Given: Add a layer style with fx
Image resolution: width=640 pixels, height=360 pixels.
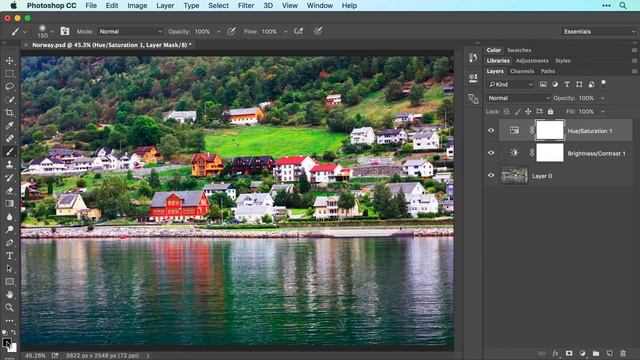Looking at the screenshot, I should pyautogui.click(x=555, y=353).
